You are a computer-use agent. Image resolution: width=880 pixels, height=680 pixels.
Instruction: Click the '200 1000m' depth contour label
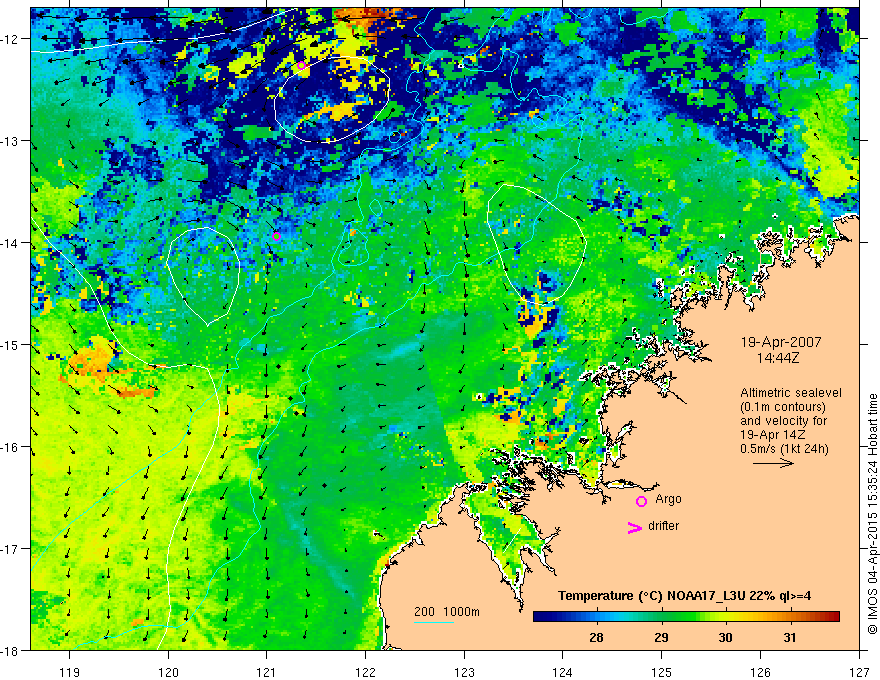[x=447, y=612]
